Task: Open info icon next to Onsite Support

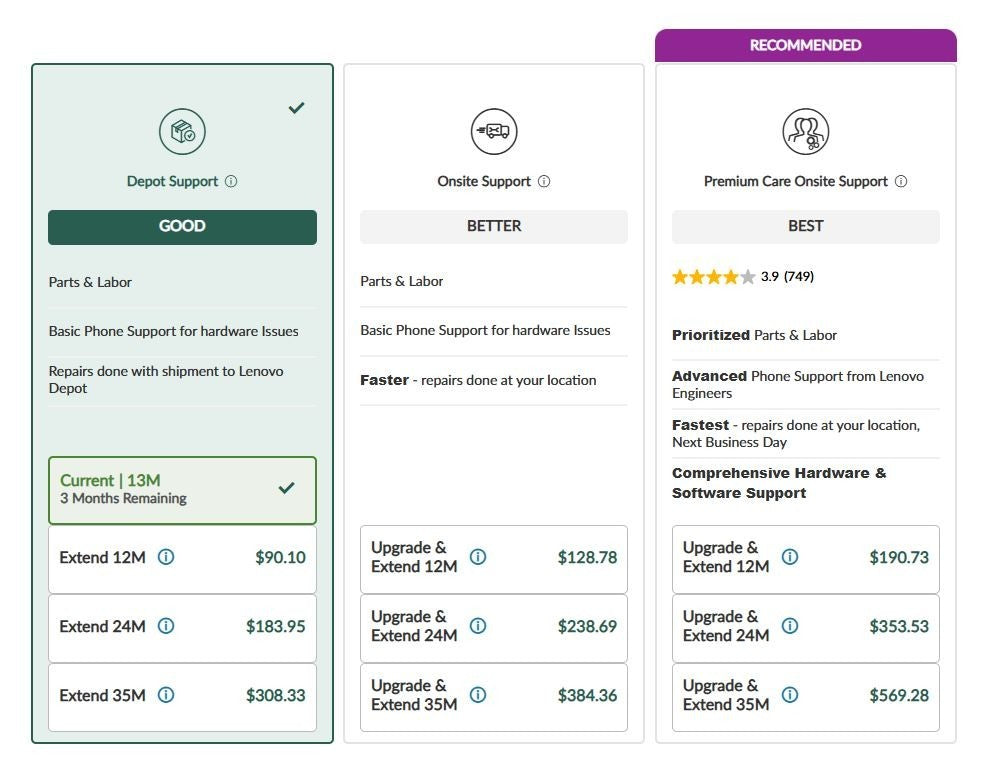Action: (x=544, y=181)
